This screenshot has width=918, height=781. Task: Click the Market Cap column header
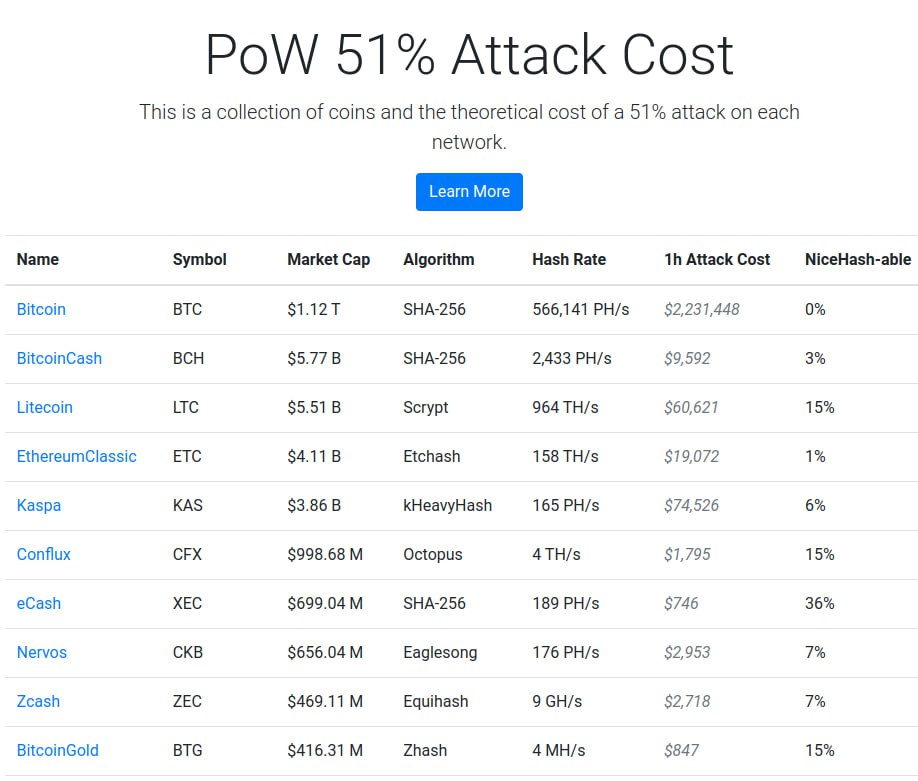point(328,260)
